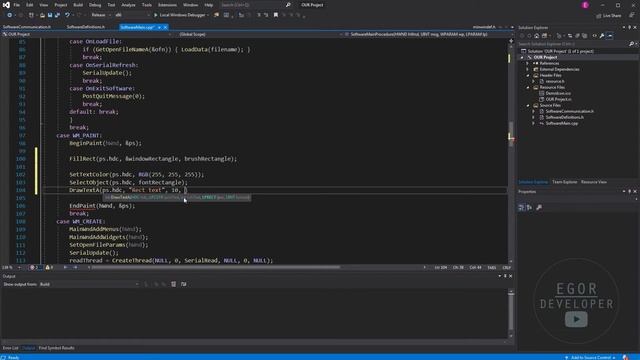Click Home icon in Solution Explorer toolbar
640x360 pixels.
[x=537, y=36]
